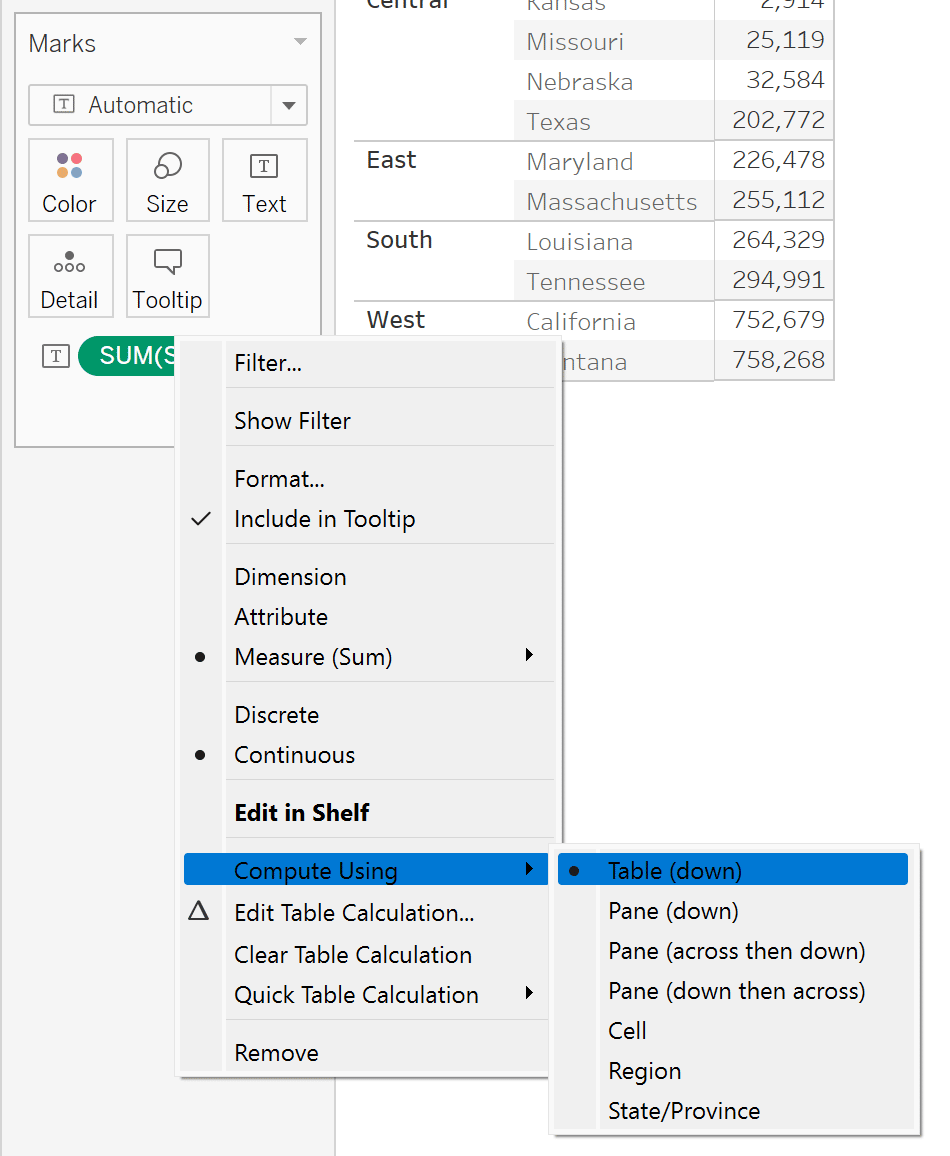This screenshot has height=1156, width=950.
Task: Change the field to Attribute
Action: click(x=281, y=617)
